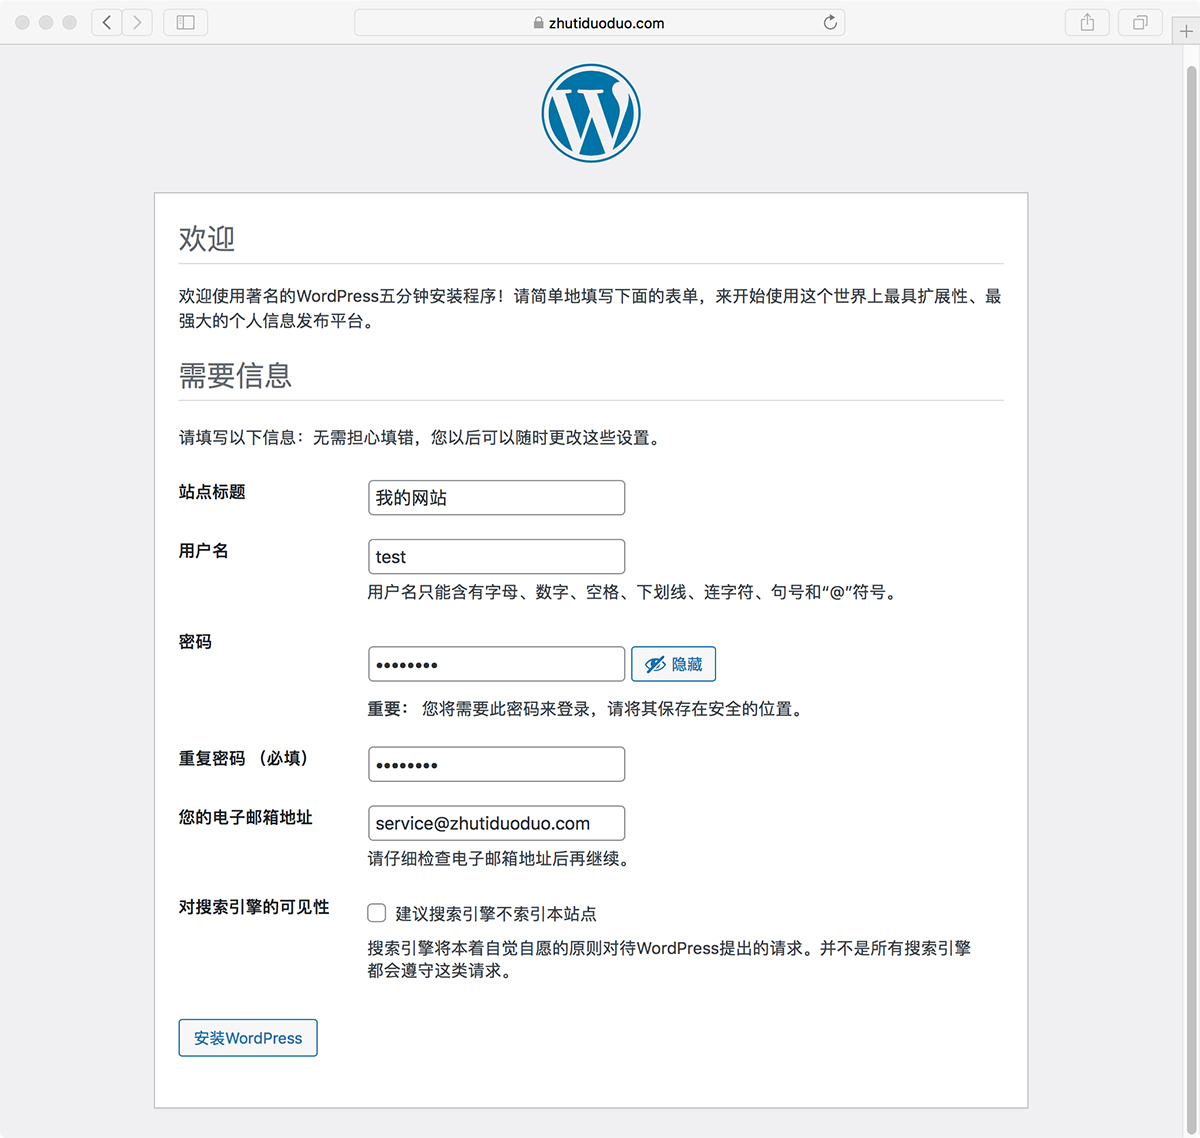Click the 对搜索引擎的可见性 label
1200x1138 pixels.
coord(254,907)
